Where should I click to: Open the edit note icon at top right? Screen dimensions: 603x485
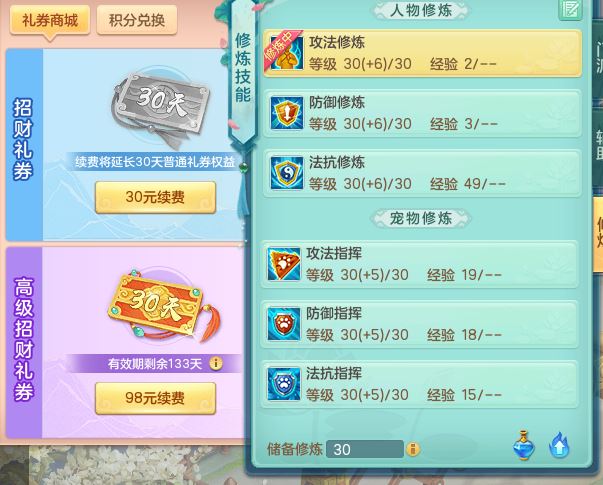click(570, 9)
